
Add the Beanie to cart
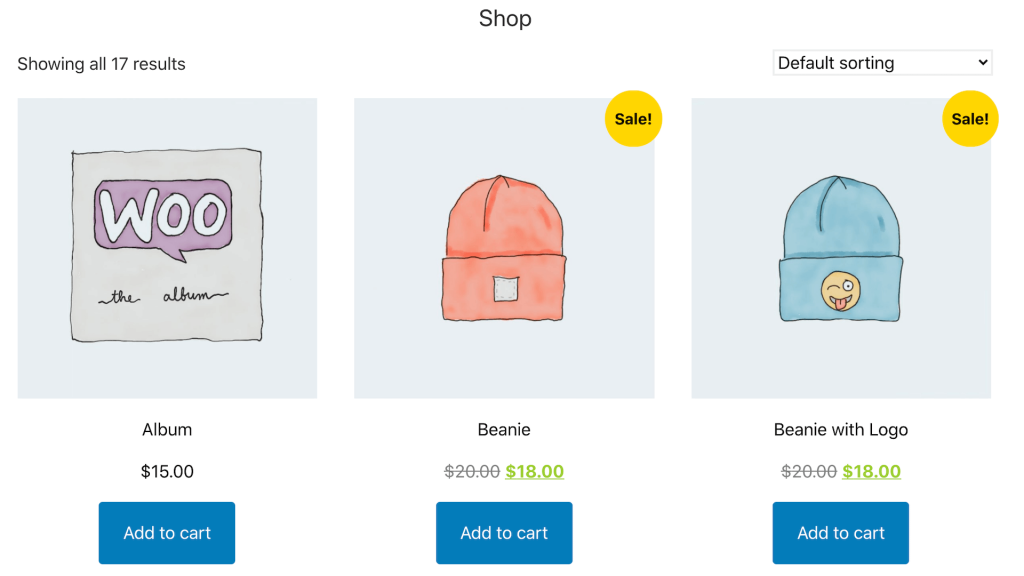[504, 532]
